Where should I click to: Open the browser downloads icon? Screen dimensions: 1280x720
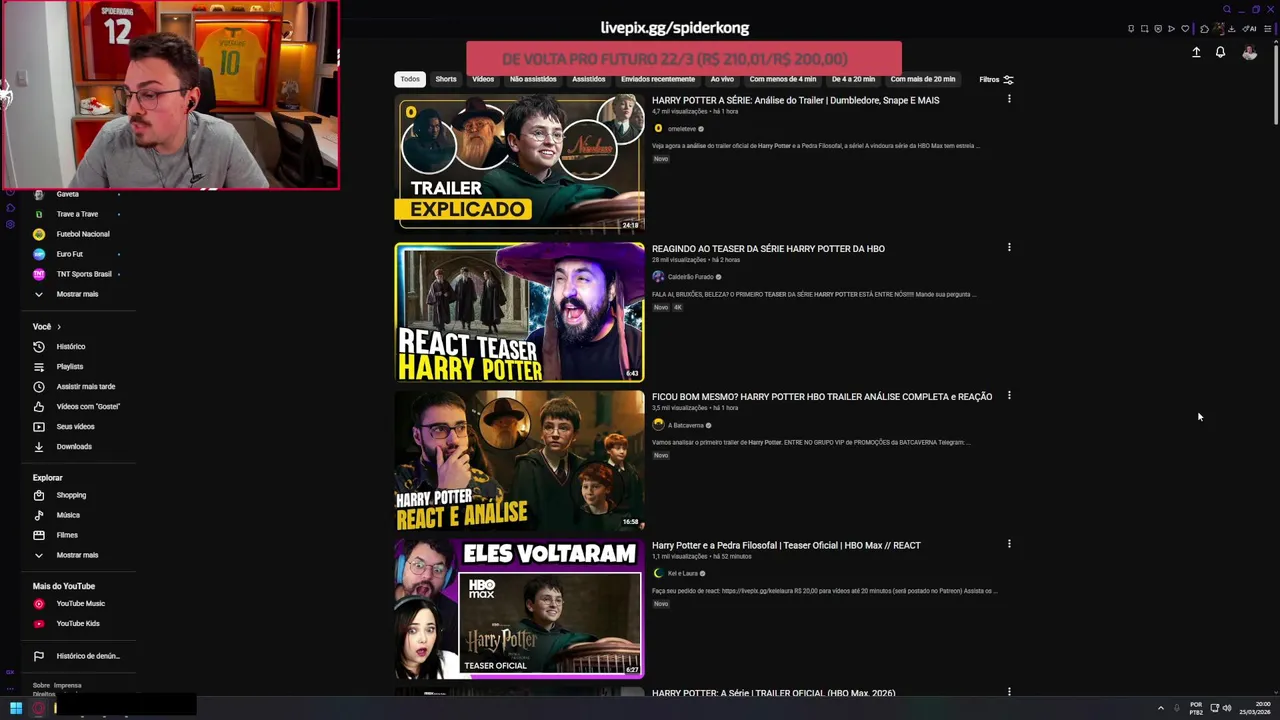(x=1231, y=29)
